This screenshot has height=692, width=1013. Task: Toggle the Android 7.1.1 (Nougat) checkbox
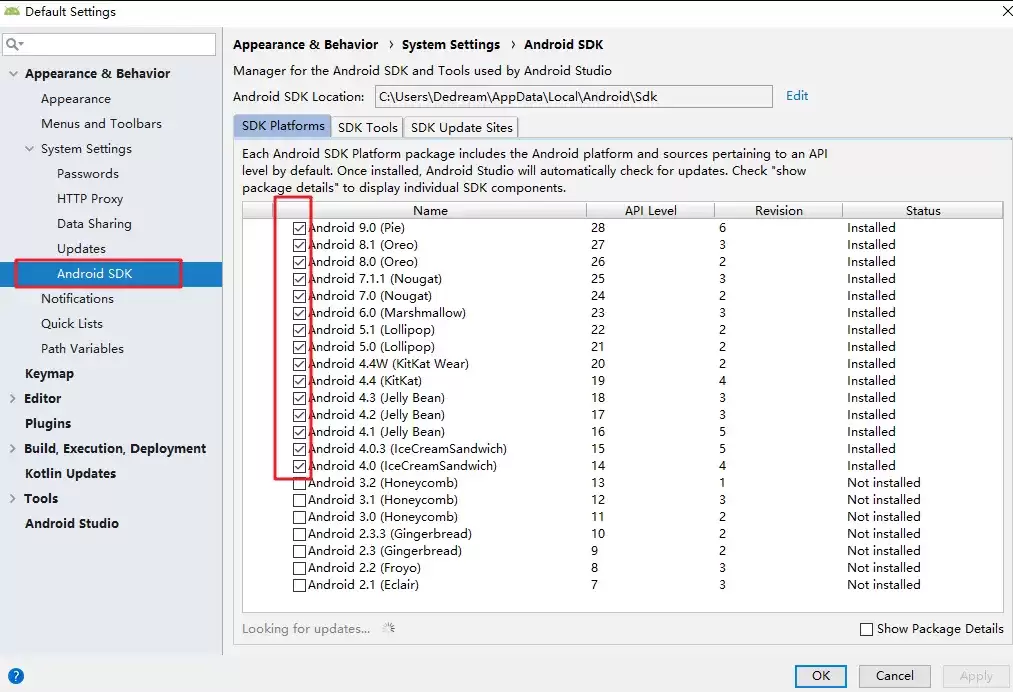(299, 279)
